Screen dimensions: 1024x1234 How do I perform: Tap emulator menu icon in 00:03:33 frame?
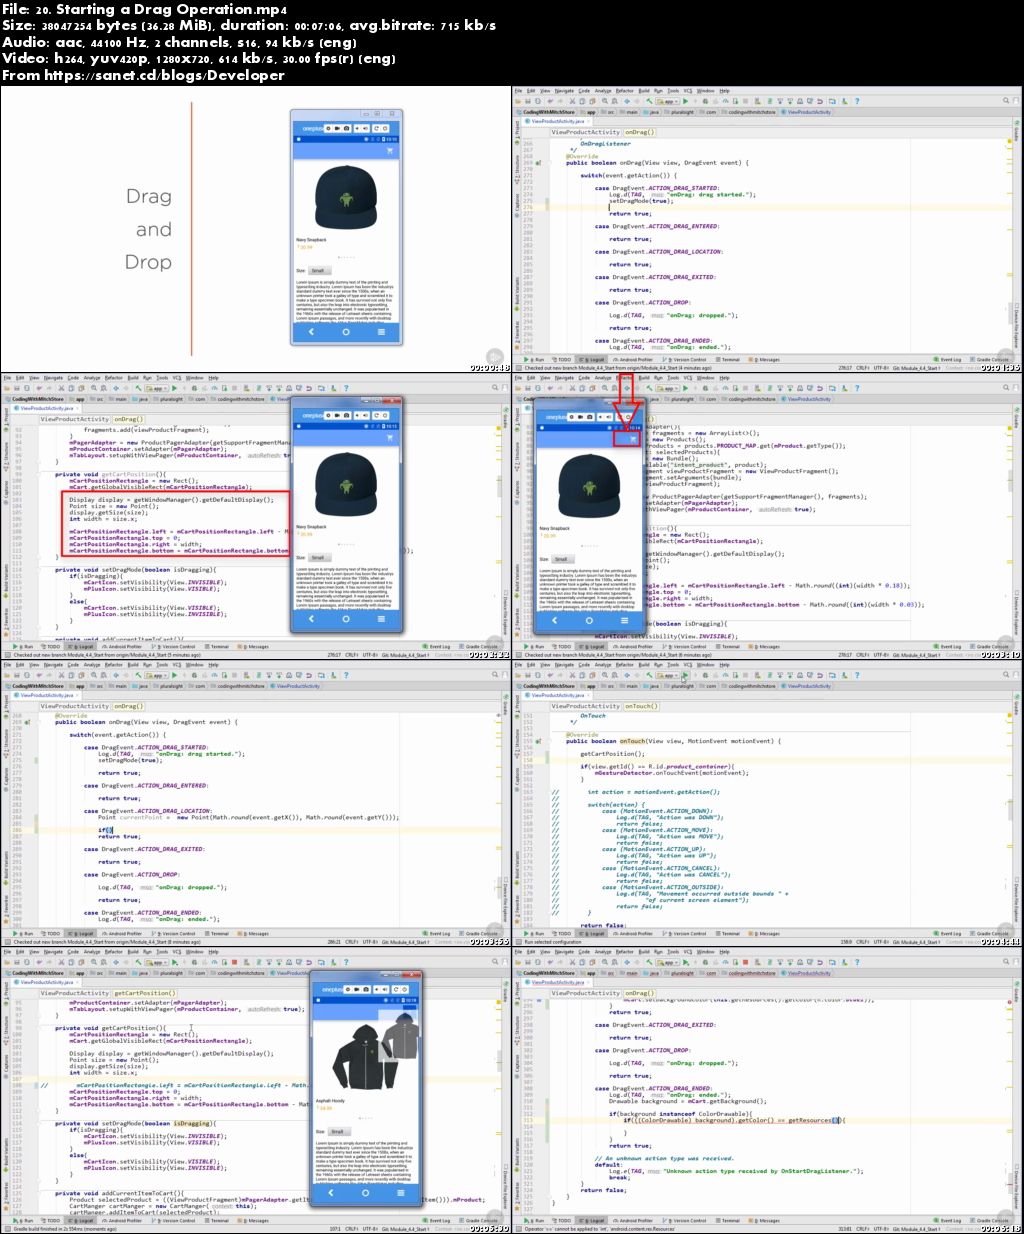coord(381,619)
